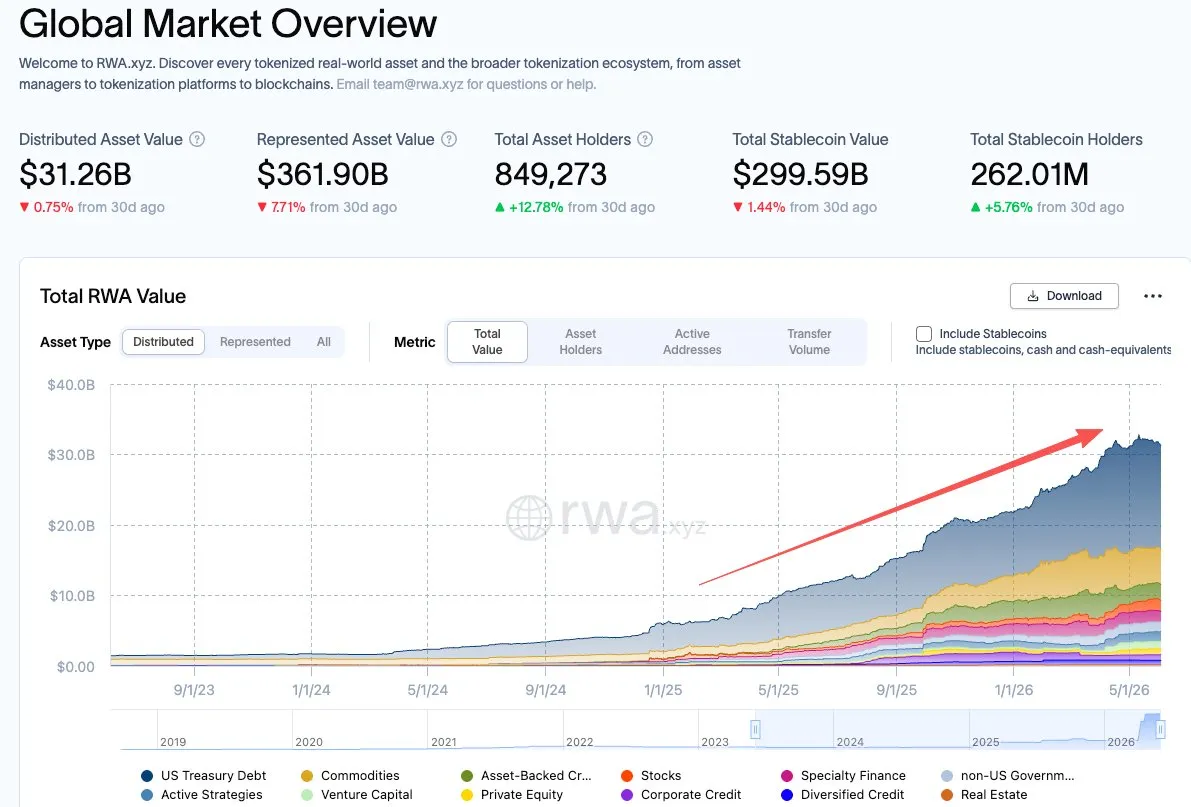Click the $31.26B distributed value

pyautogui.click(x=75, y=174)
